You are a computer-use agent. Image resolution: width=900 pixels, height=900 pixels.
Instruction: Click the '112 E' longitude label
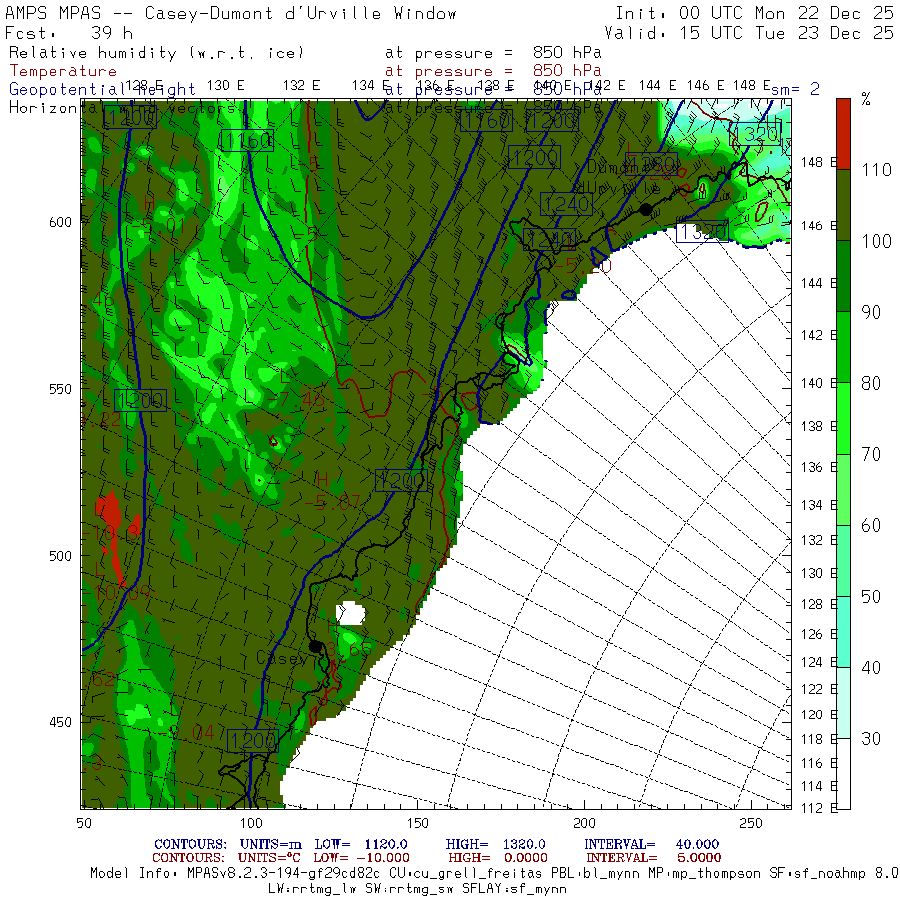tap(818, 808)
